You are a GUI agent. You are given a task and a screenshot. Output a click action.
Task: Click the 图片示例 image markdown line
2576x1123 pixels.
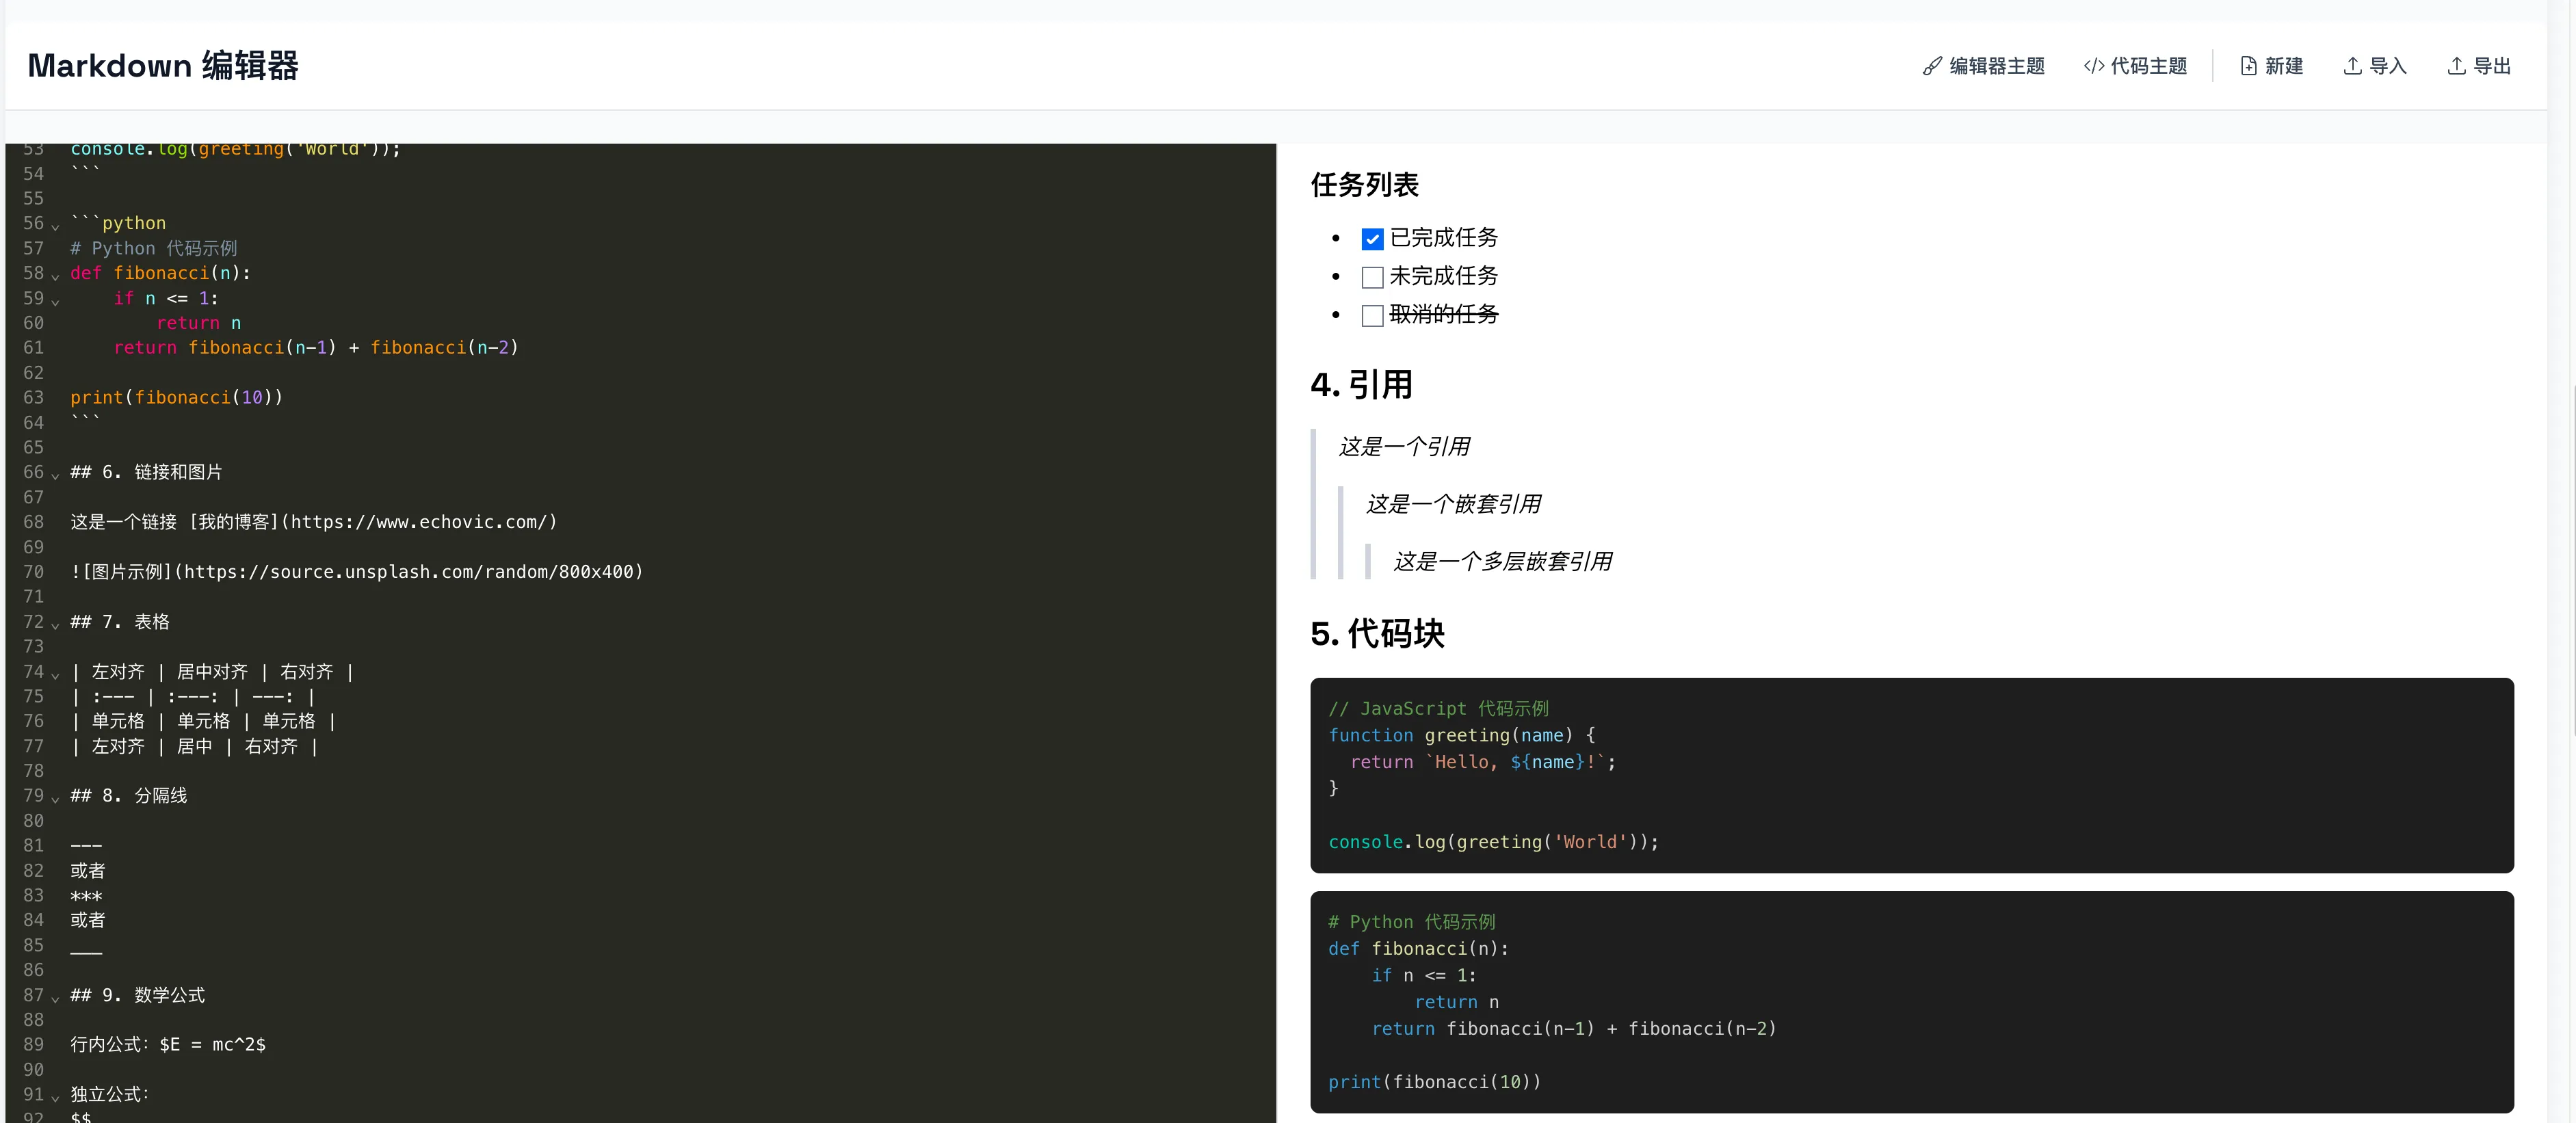(357, 572)
